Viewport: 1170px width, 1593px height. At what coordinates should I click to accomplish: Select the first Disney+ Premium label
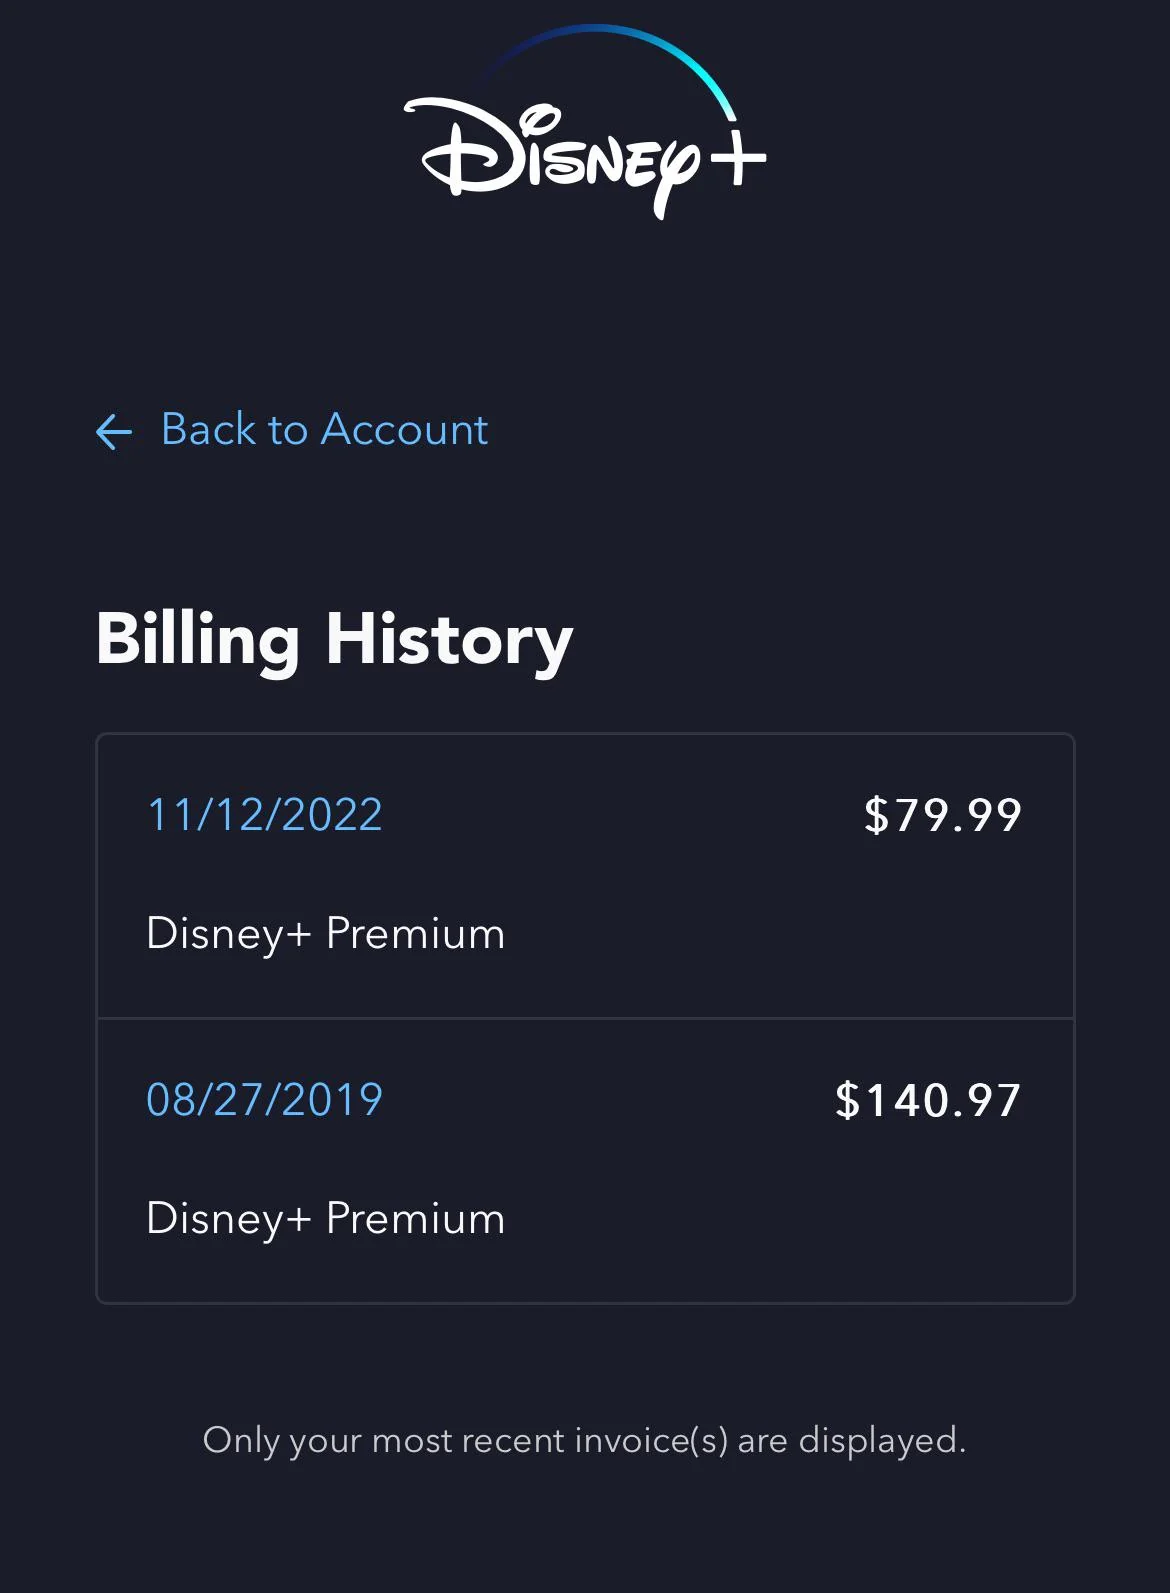click(x=325, y=933)
